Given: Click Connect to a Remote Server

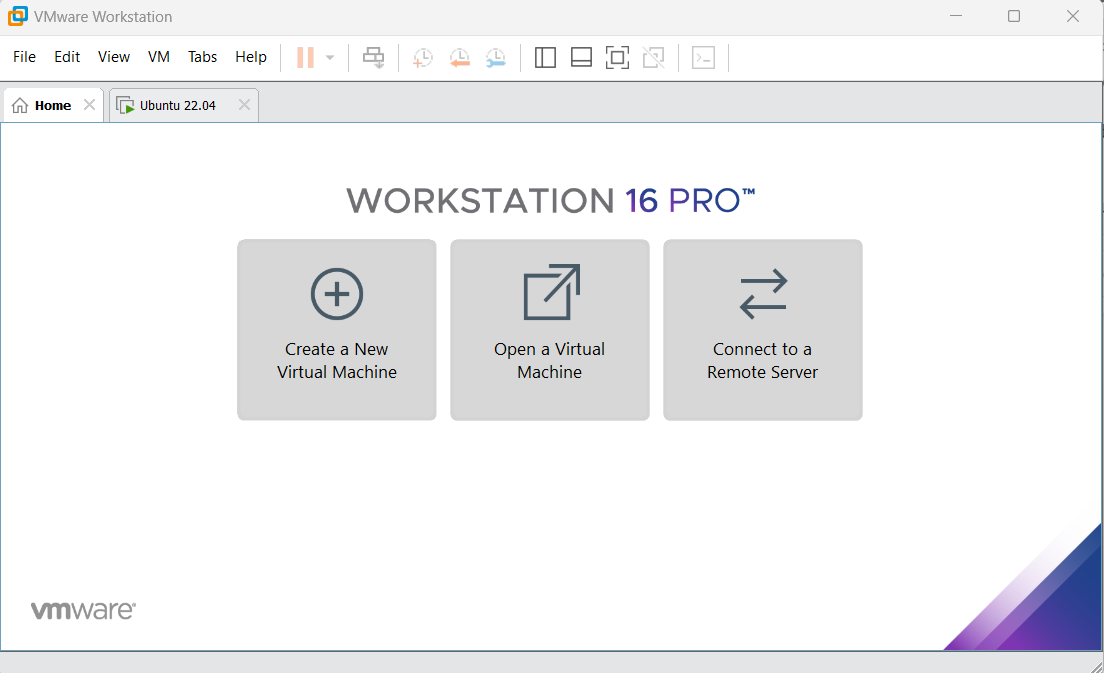Looking at the screenshot, I should [763, 329].
